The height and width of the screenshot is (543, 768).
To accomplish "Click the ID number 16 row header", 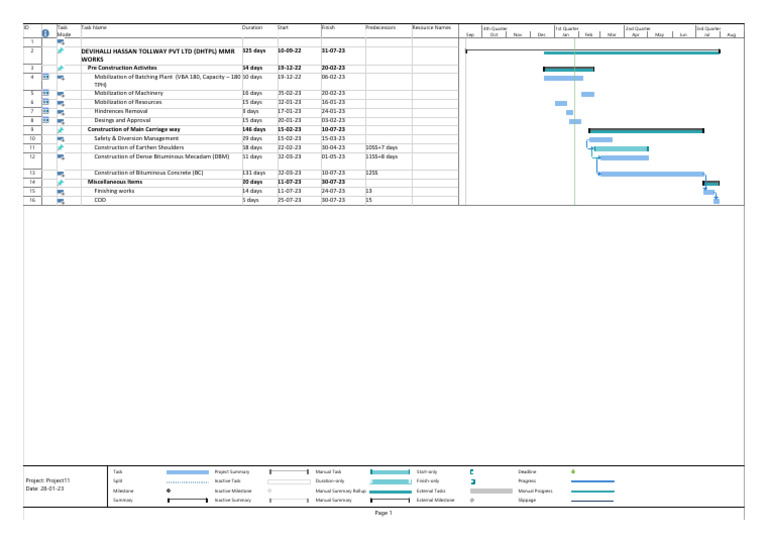I will click(x=32, y=200).
